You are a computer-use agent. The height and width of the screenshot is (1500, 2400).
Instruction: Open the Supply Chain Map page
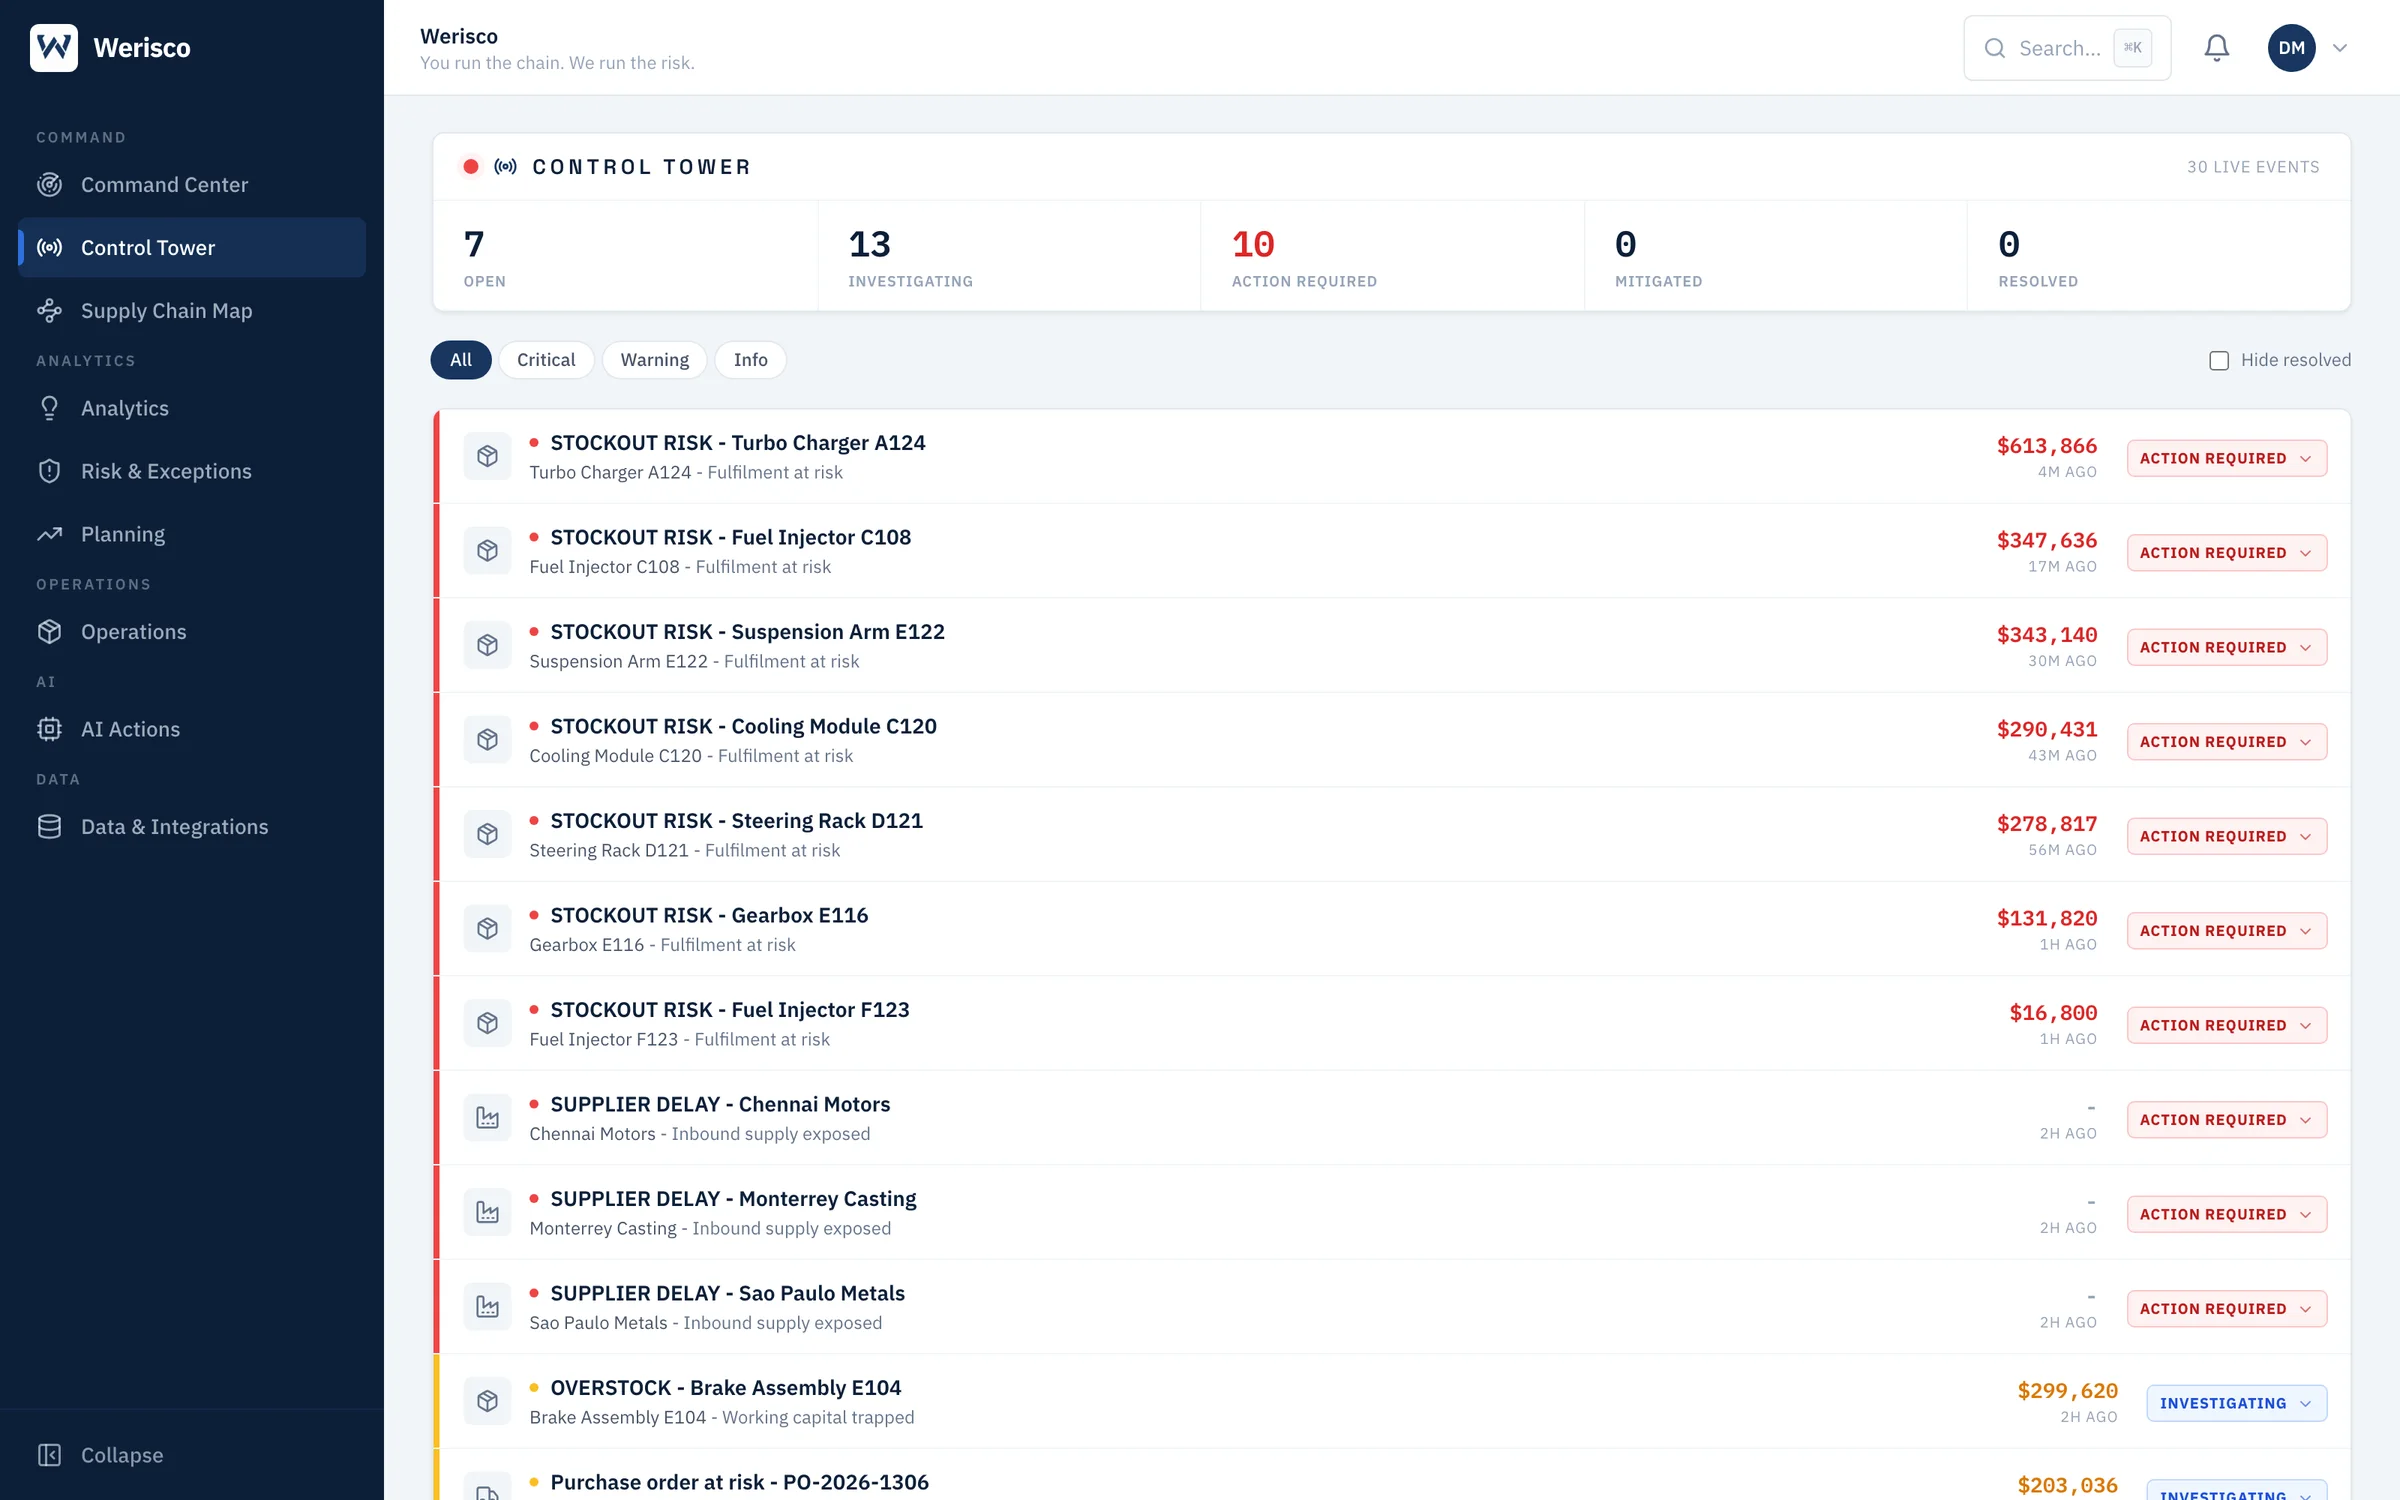point(192,310)
